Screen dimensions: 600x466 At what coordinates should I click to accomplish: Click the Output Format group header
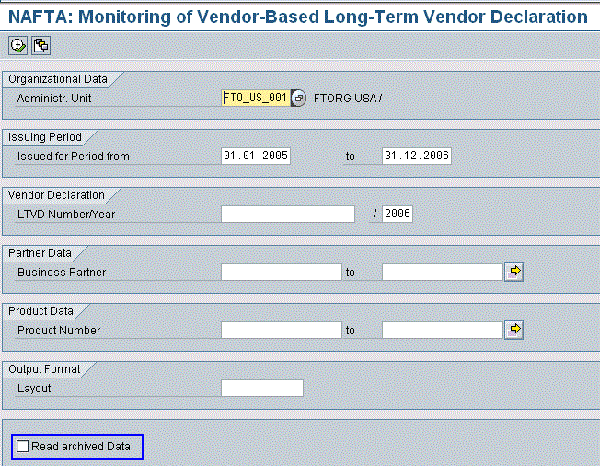pos(44,369)
